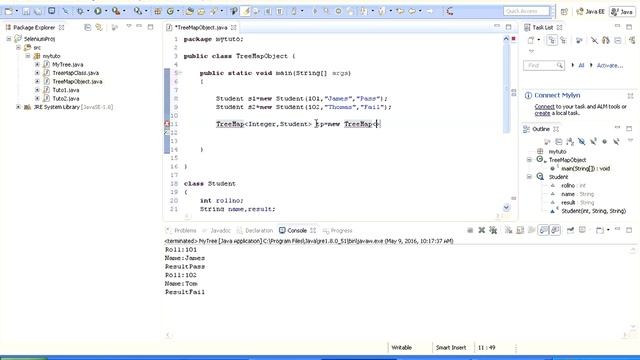640x360 pixels.
Task: Toggle Scheduled view in Task List
Action: [x=564, y=40]
